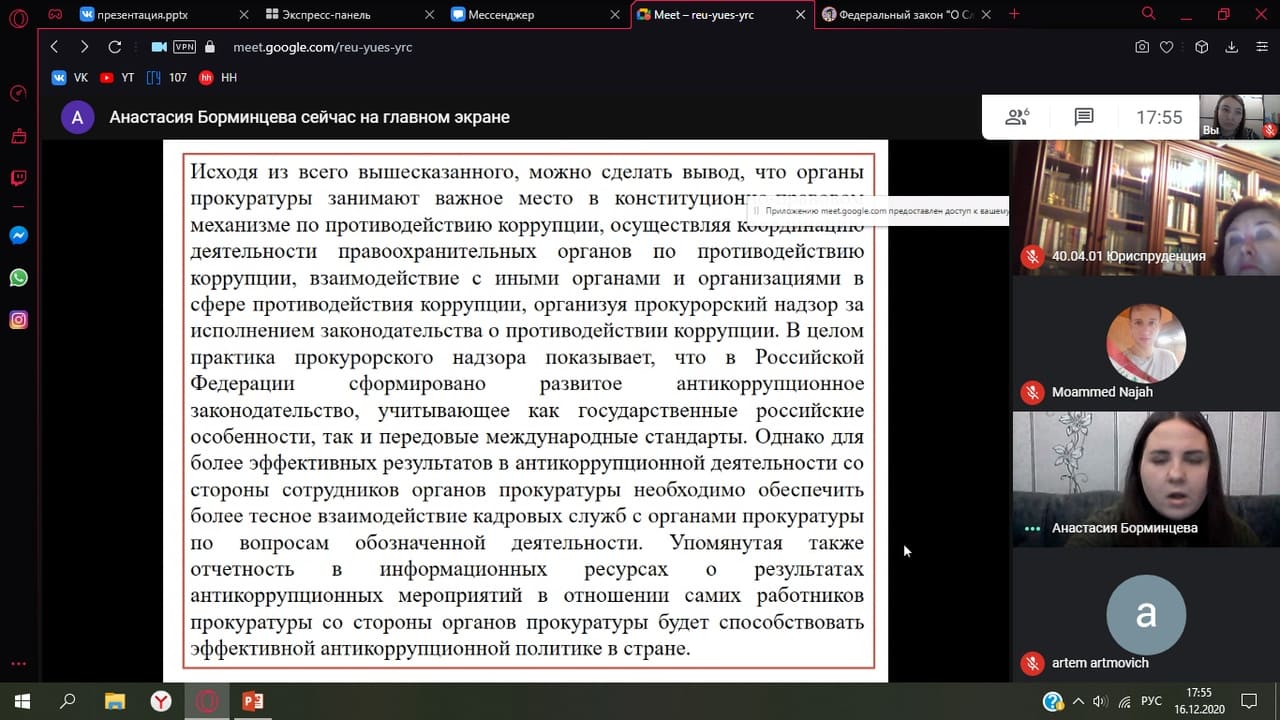Viewport: 1280px width, 720px height.
Task: Open PowerPoint from the taskbar
Action: click(x=253, y=701)
